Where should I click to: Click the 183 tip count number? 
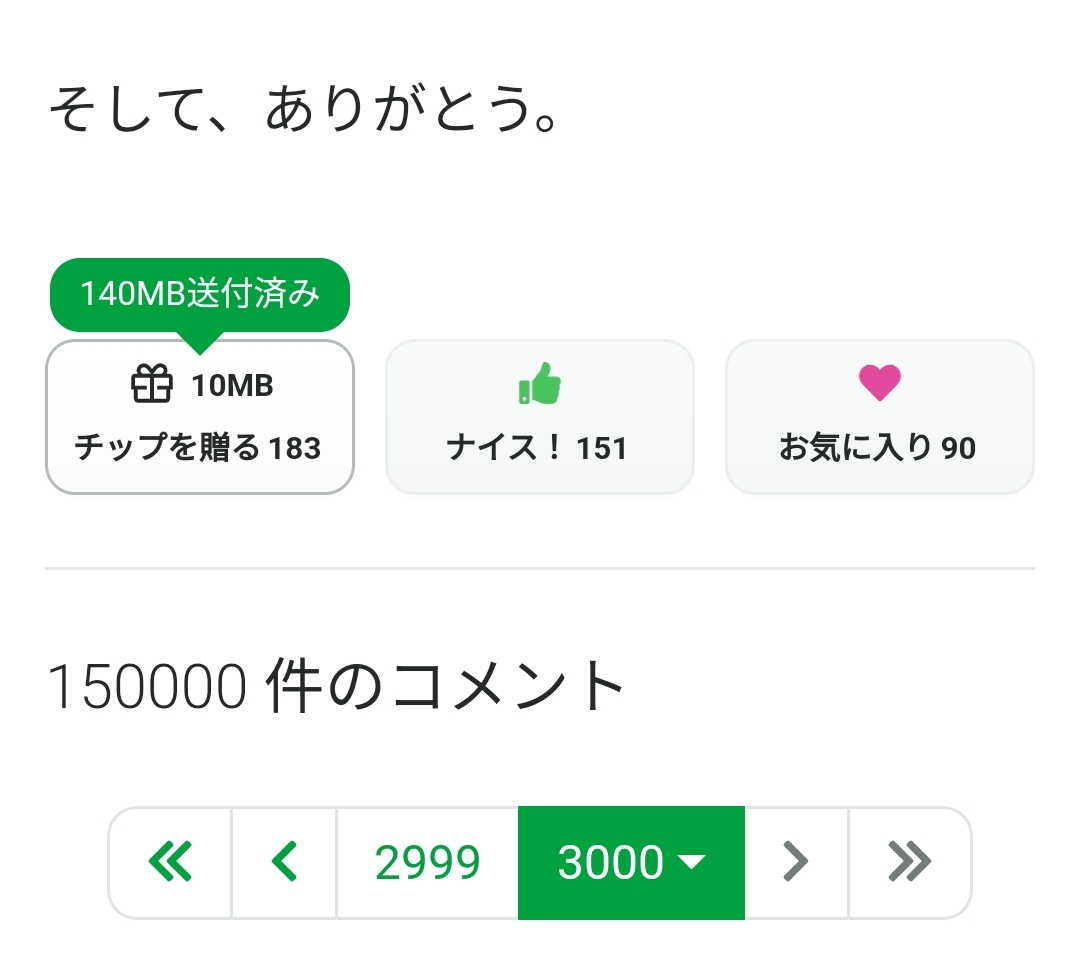point(295,448)
